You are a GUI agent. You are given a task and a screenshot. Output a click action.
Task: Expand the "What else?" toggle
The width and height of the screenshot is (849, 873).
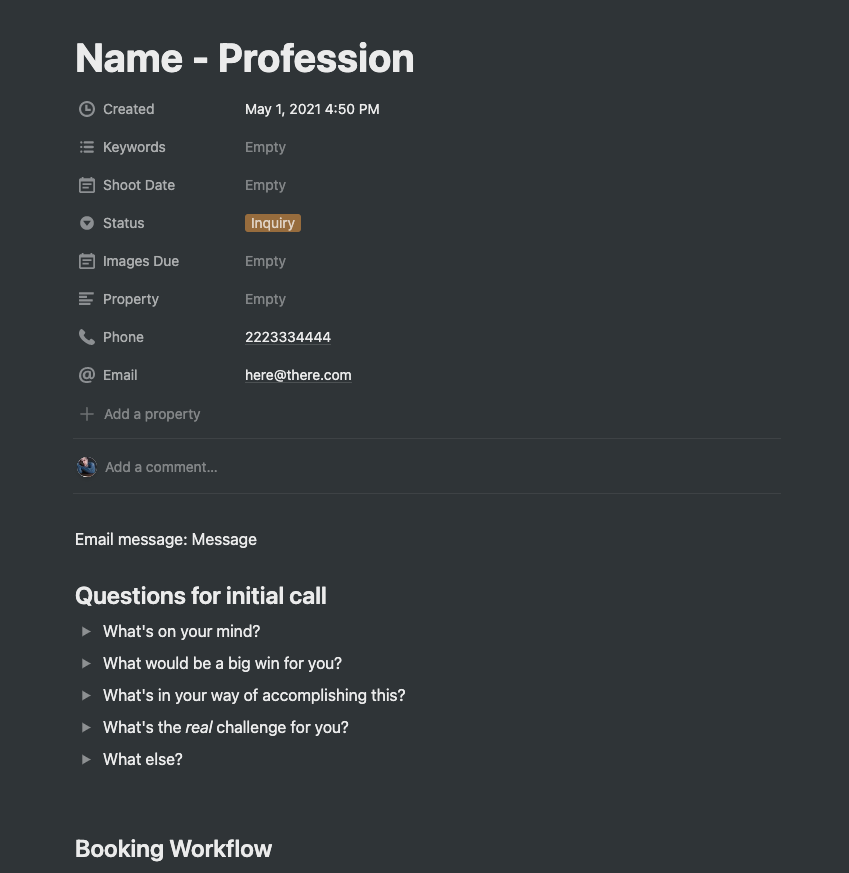[86, 759]
